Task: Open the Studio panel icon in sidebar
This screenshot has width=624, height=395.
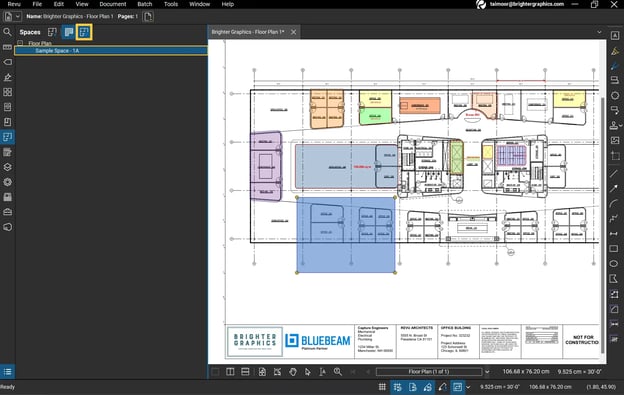Action: pyautogui.click(x=7, y=227)
